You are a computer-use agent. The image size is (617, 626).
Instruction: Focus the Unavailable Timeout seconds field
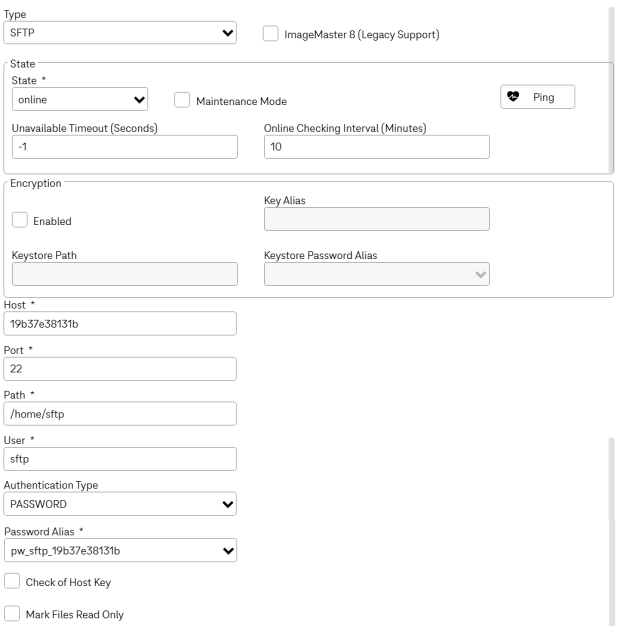tap(125, 147)
